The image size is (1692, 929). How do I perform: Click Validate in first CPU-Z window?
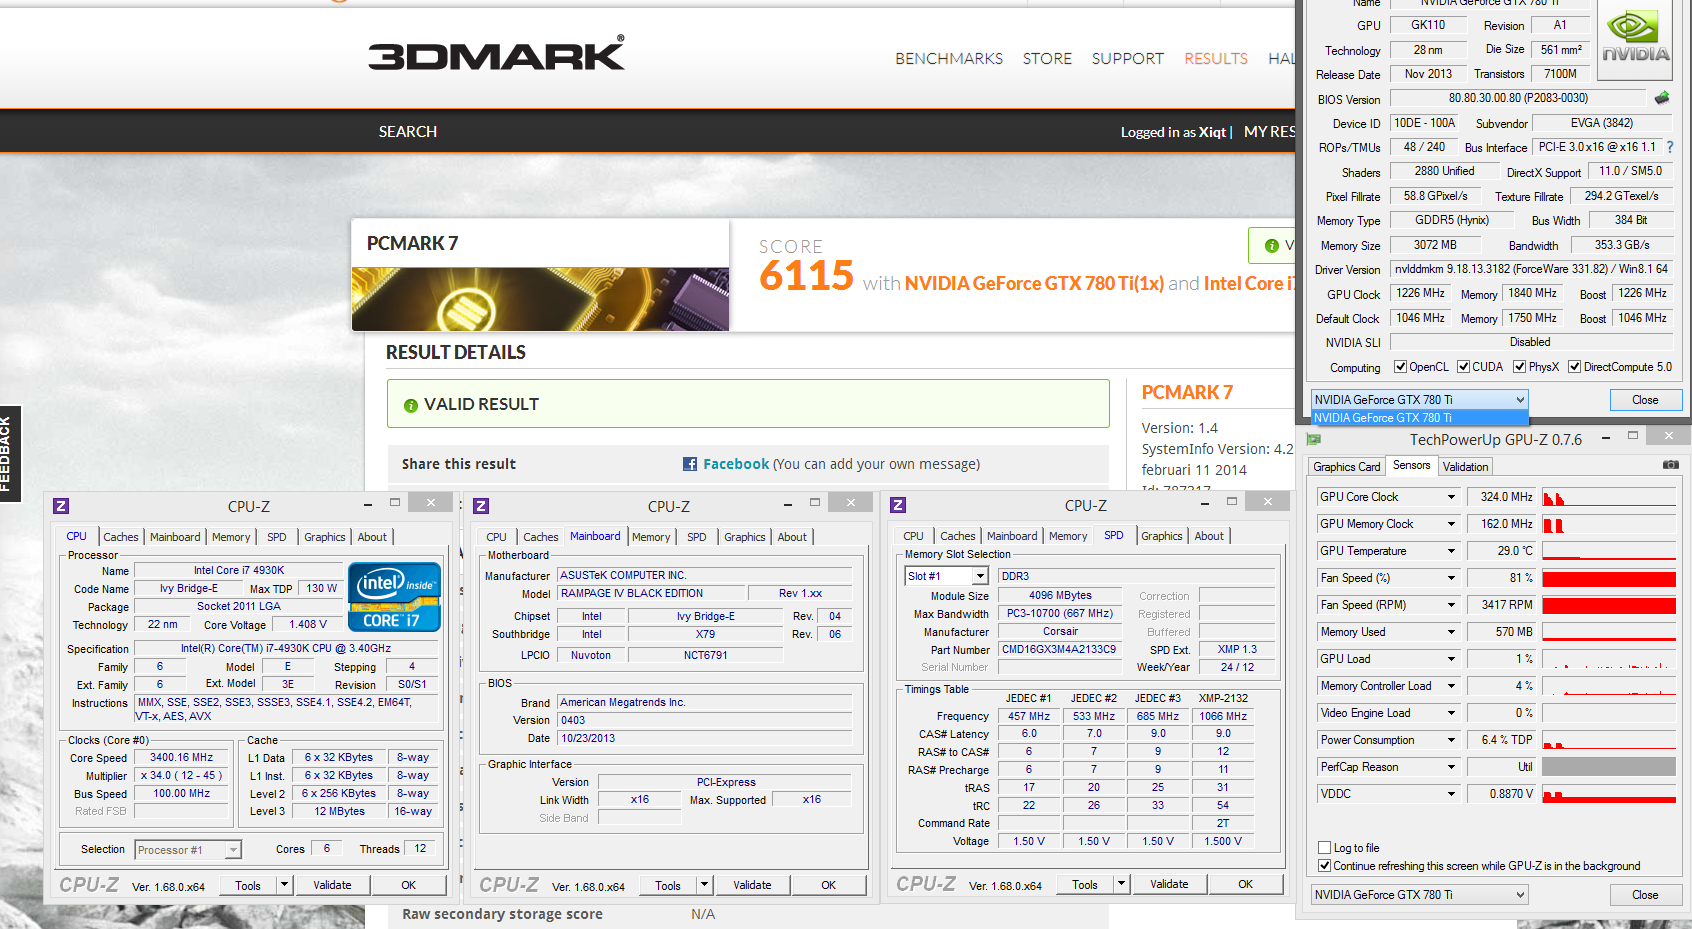point(332,885)
